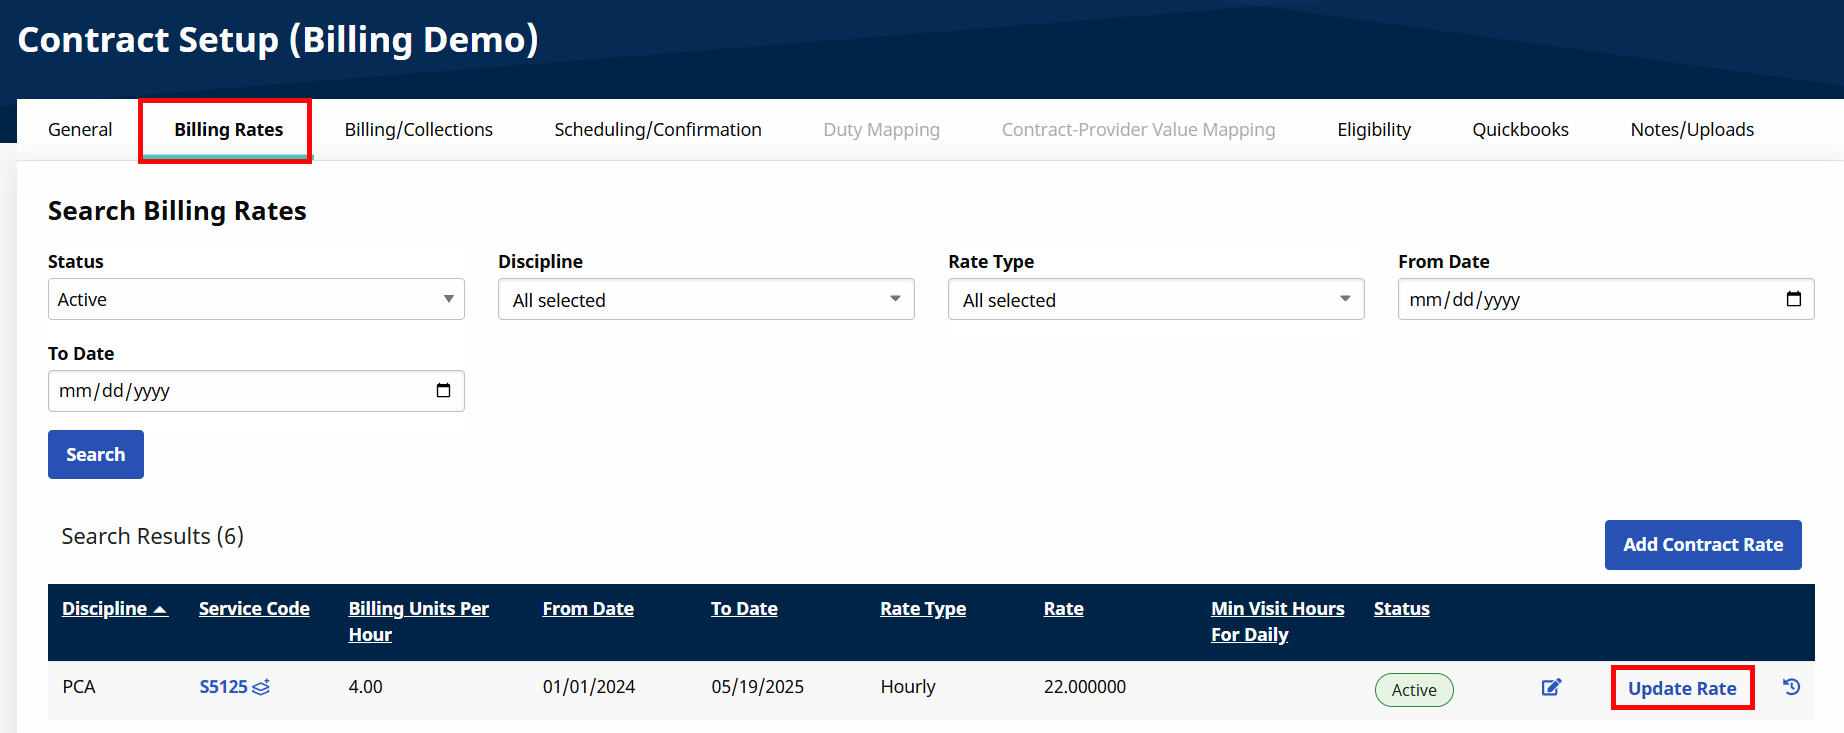Click the layers icon beside S5125
1844x733 pixels.
coord(262,688)
